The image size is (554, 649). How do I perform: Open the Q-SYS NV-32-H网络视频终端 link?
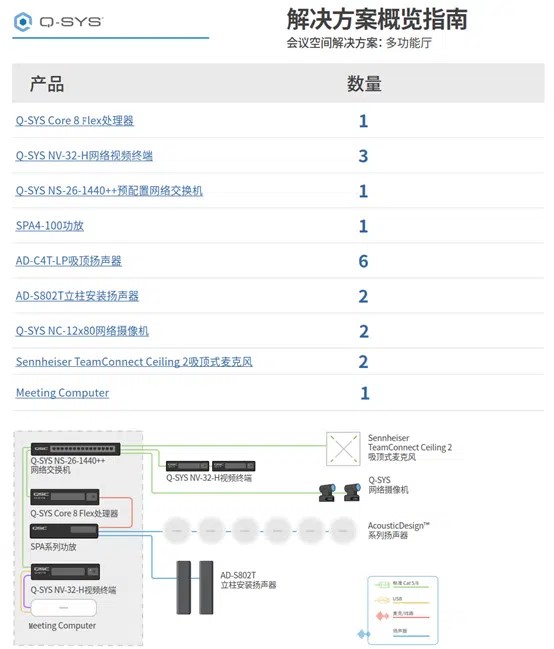click(84, 156)
